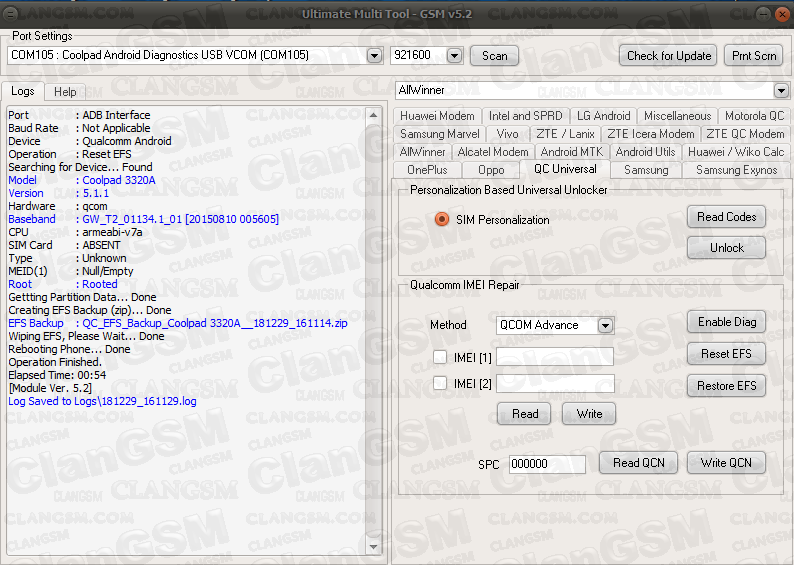This screenshot has width=794, height=565.
Task: Click the Read QCN button
Action: coord(638,463)
